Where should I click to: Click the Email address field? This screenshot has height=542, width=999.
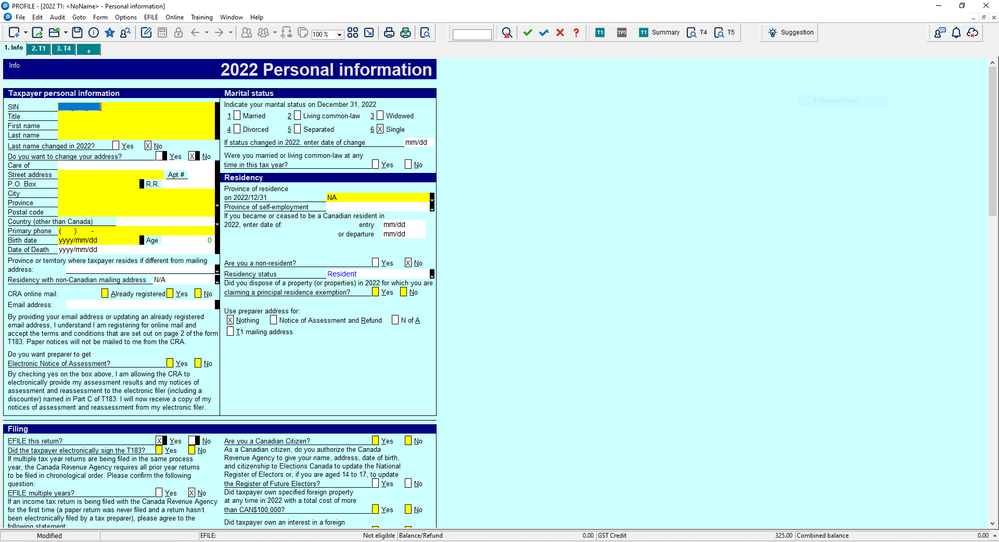140,304
